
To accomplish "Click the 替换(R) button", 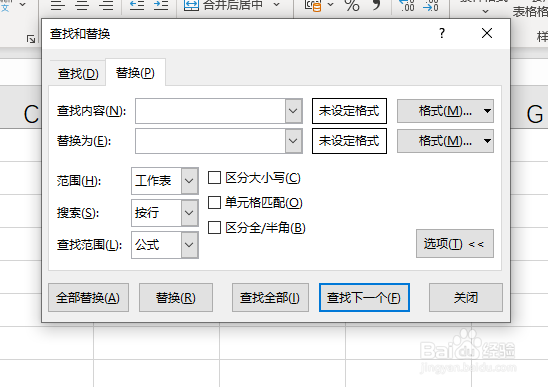I will [x=176, y=298].
